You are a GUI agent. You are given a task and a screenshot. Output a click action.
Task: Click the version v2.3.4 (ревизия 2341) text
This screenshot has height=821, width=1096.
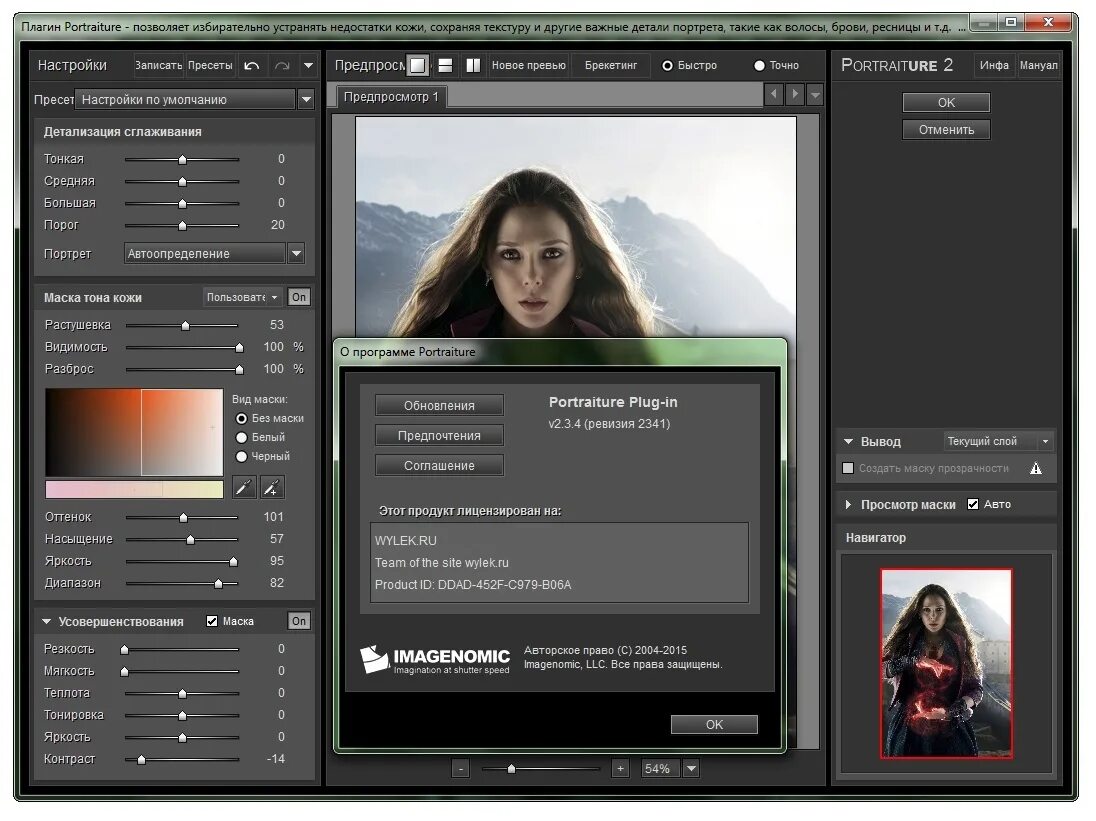609,423
